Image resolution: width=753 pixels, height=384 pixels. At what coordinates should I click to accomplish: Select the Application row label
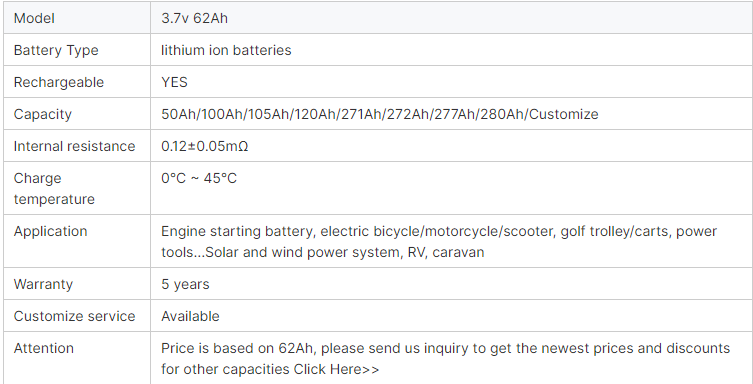coord(50,231)
